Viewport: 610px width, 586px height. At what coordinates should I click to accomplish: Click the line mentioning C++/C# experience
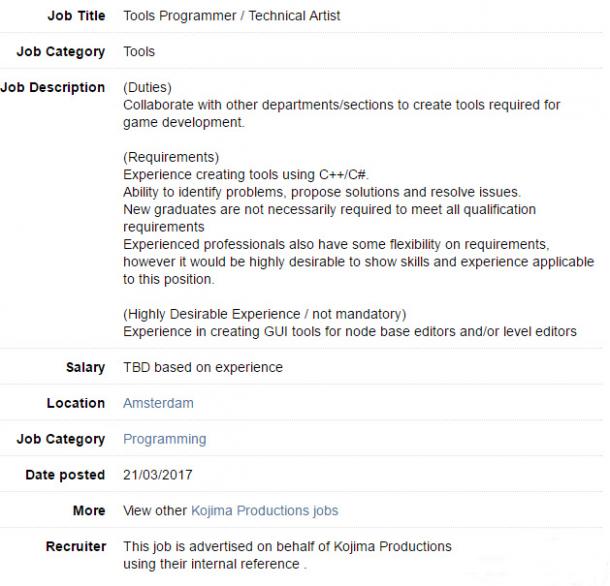coord(246,174)
